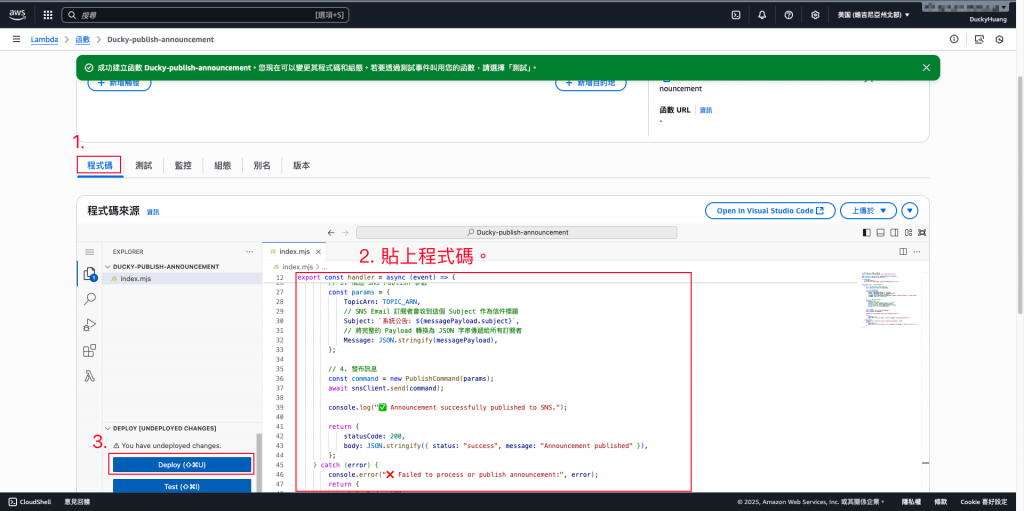Image resolution: width=1024 pixels, height=511 pixels.
Task: Click the Test button
Action: click(x=182, y=486)
